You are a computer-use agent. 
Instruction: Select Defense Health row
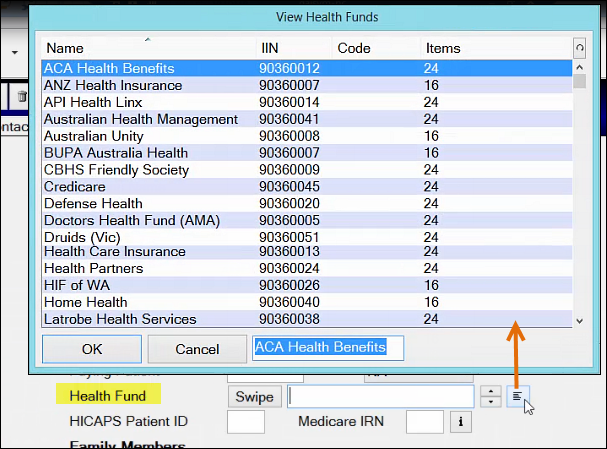tap(307, 204)
